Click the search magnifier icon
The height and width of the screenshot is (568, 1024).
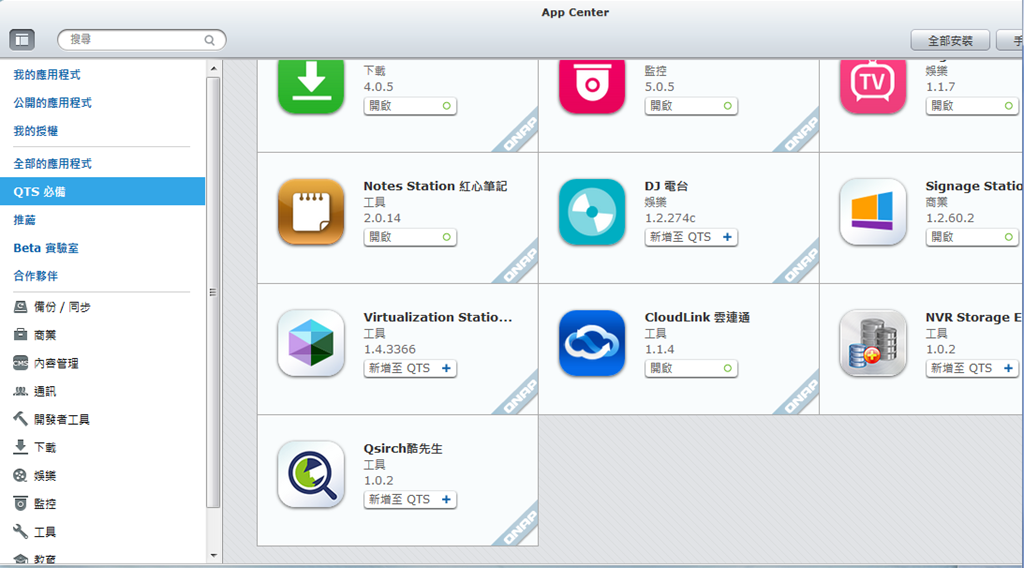point(209,40)
